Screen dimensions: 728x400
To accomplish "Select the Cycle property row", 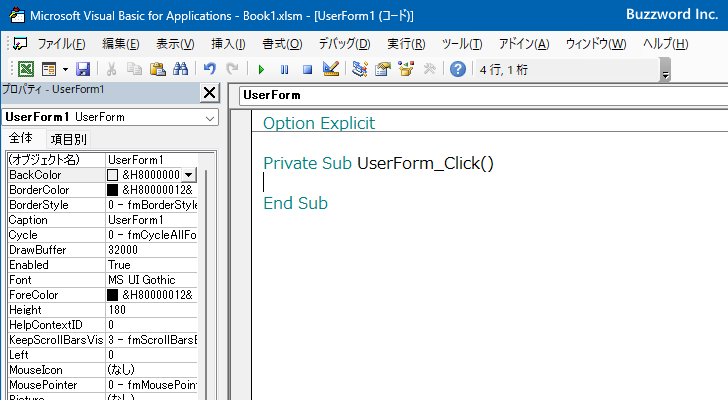I will pos(103,235).
